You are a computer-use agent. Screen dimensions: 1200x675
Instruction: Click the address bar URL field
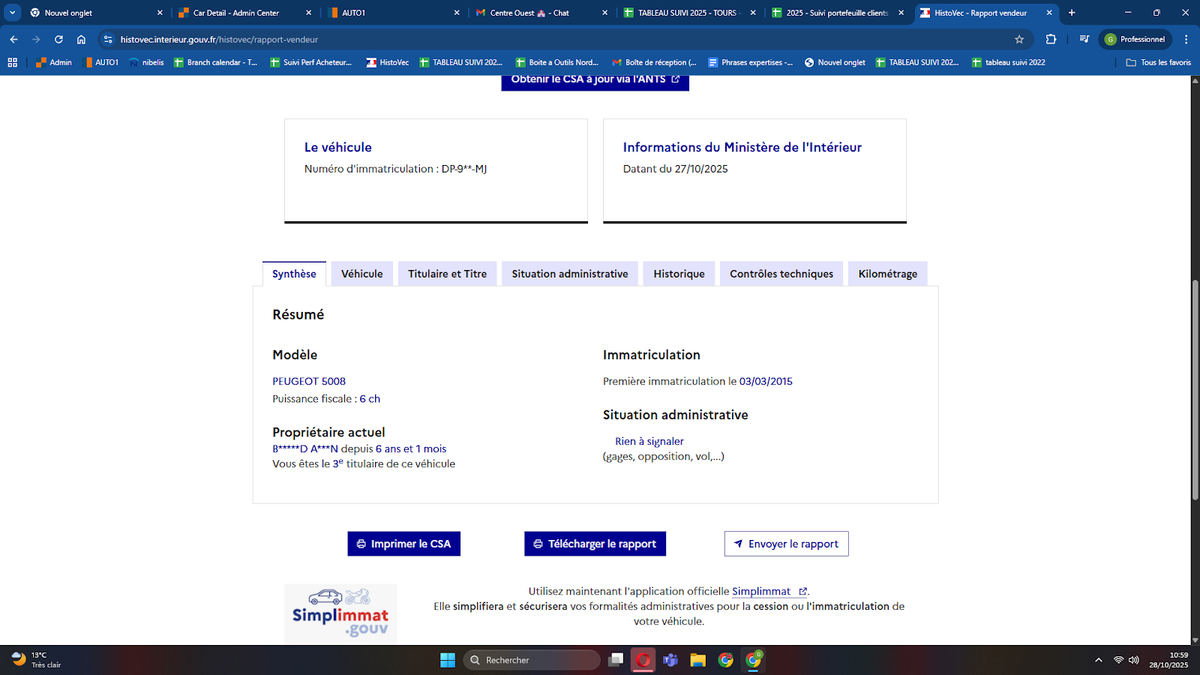tap(560, 39)
